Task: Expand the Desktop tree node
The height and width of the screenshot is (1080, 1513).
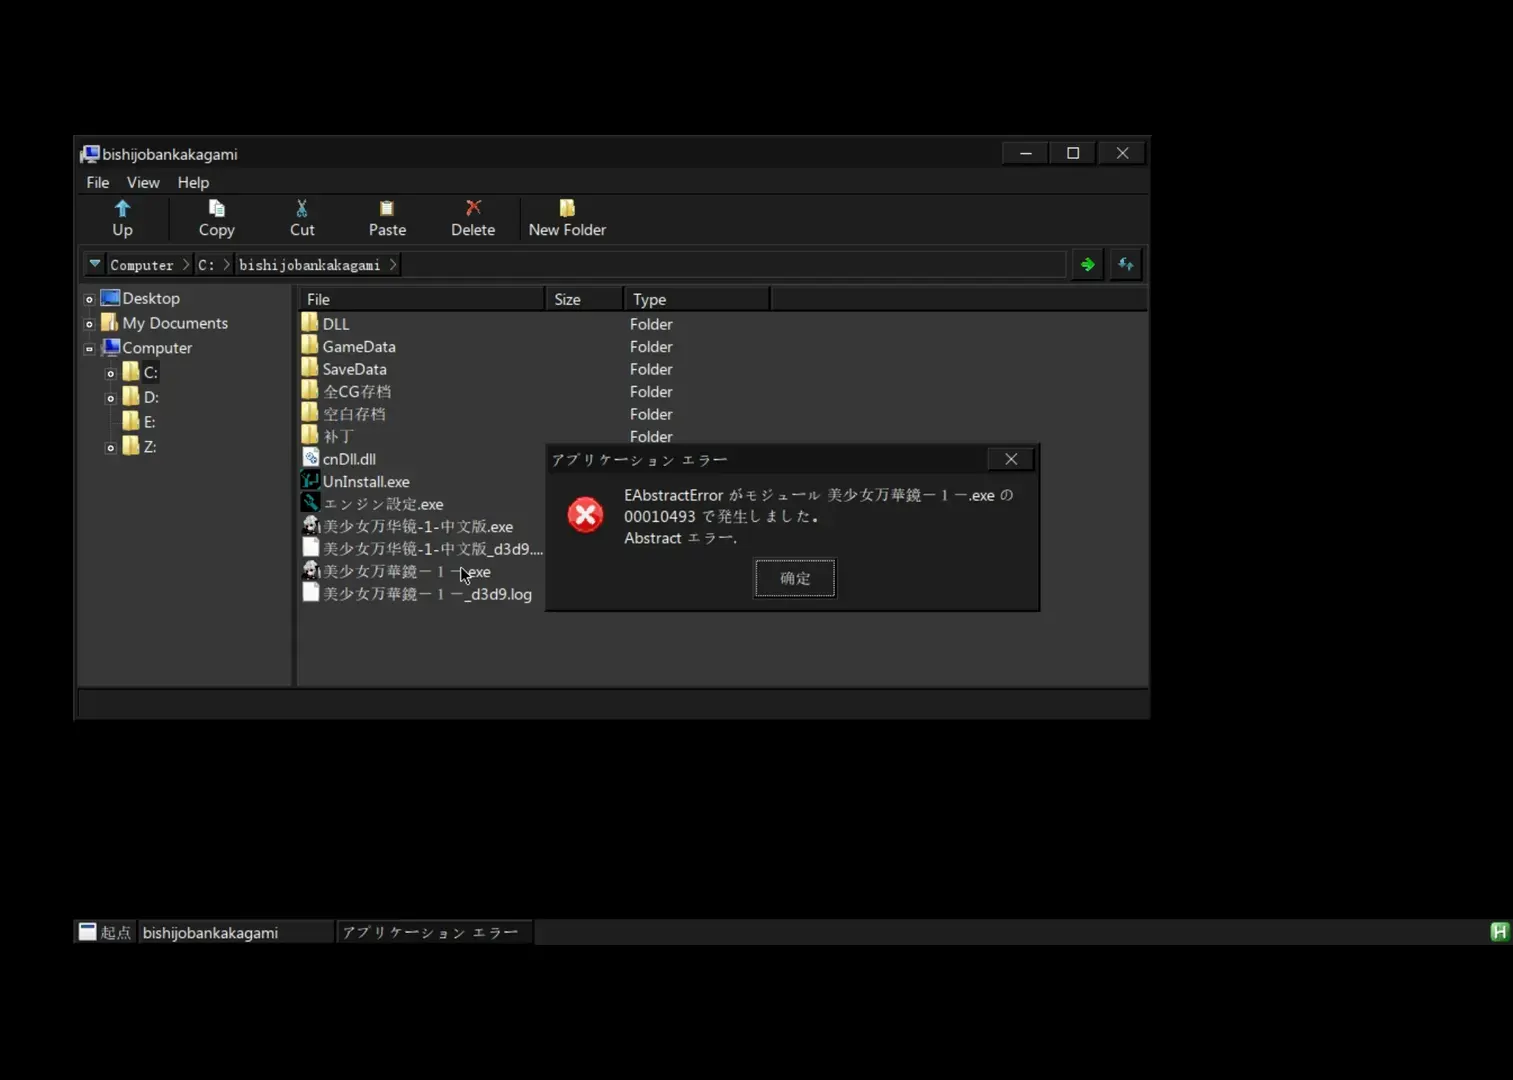Action: 89,299
